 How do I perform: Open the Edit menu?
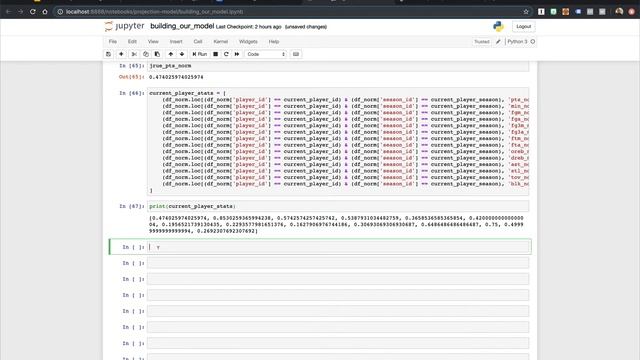132,42
